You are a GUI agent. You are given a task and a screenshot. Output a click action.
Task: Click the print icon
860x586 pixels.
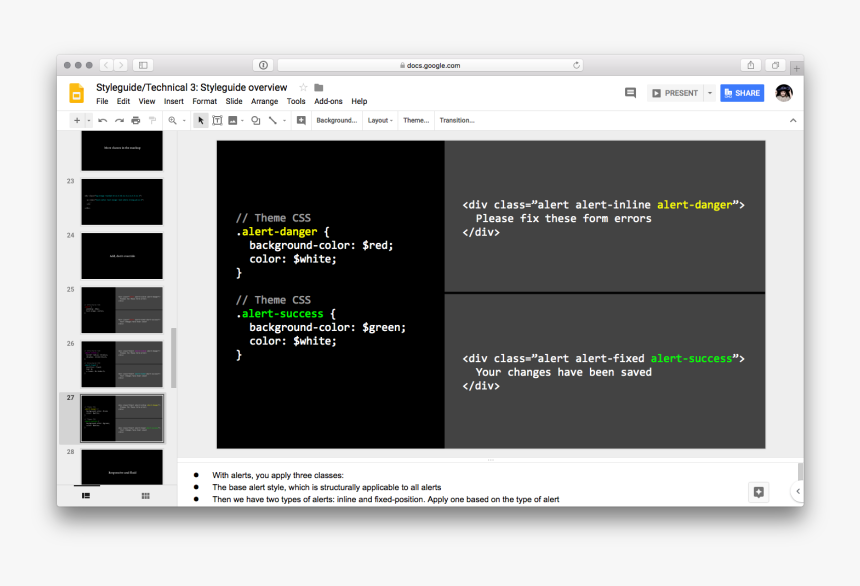tap(136, 120)
